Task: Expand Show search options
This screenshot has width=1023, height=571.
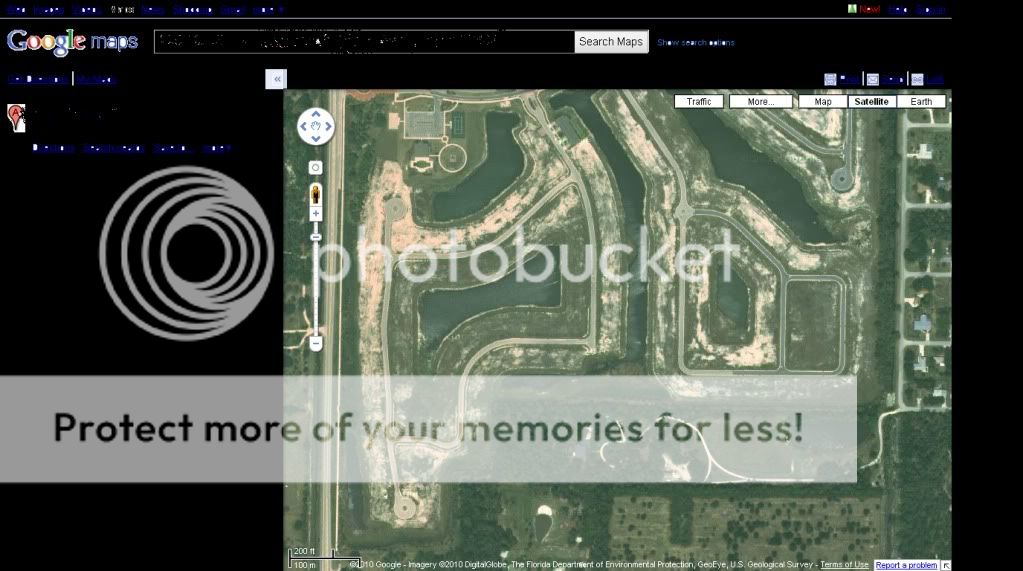Action: click(695, 43)
